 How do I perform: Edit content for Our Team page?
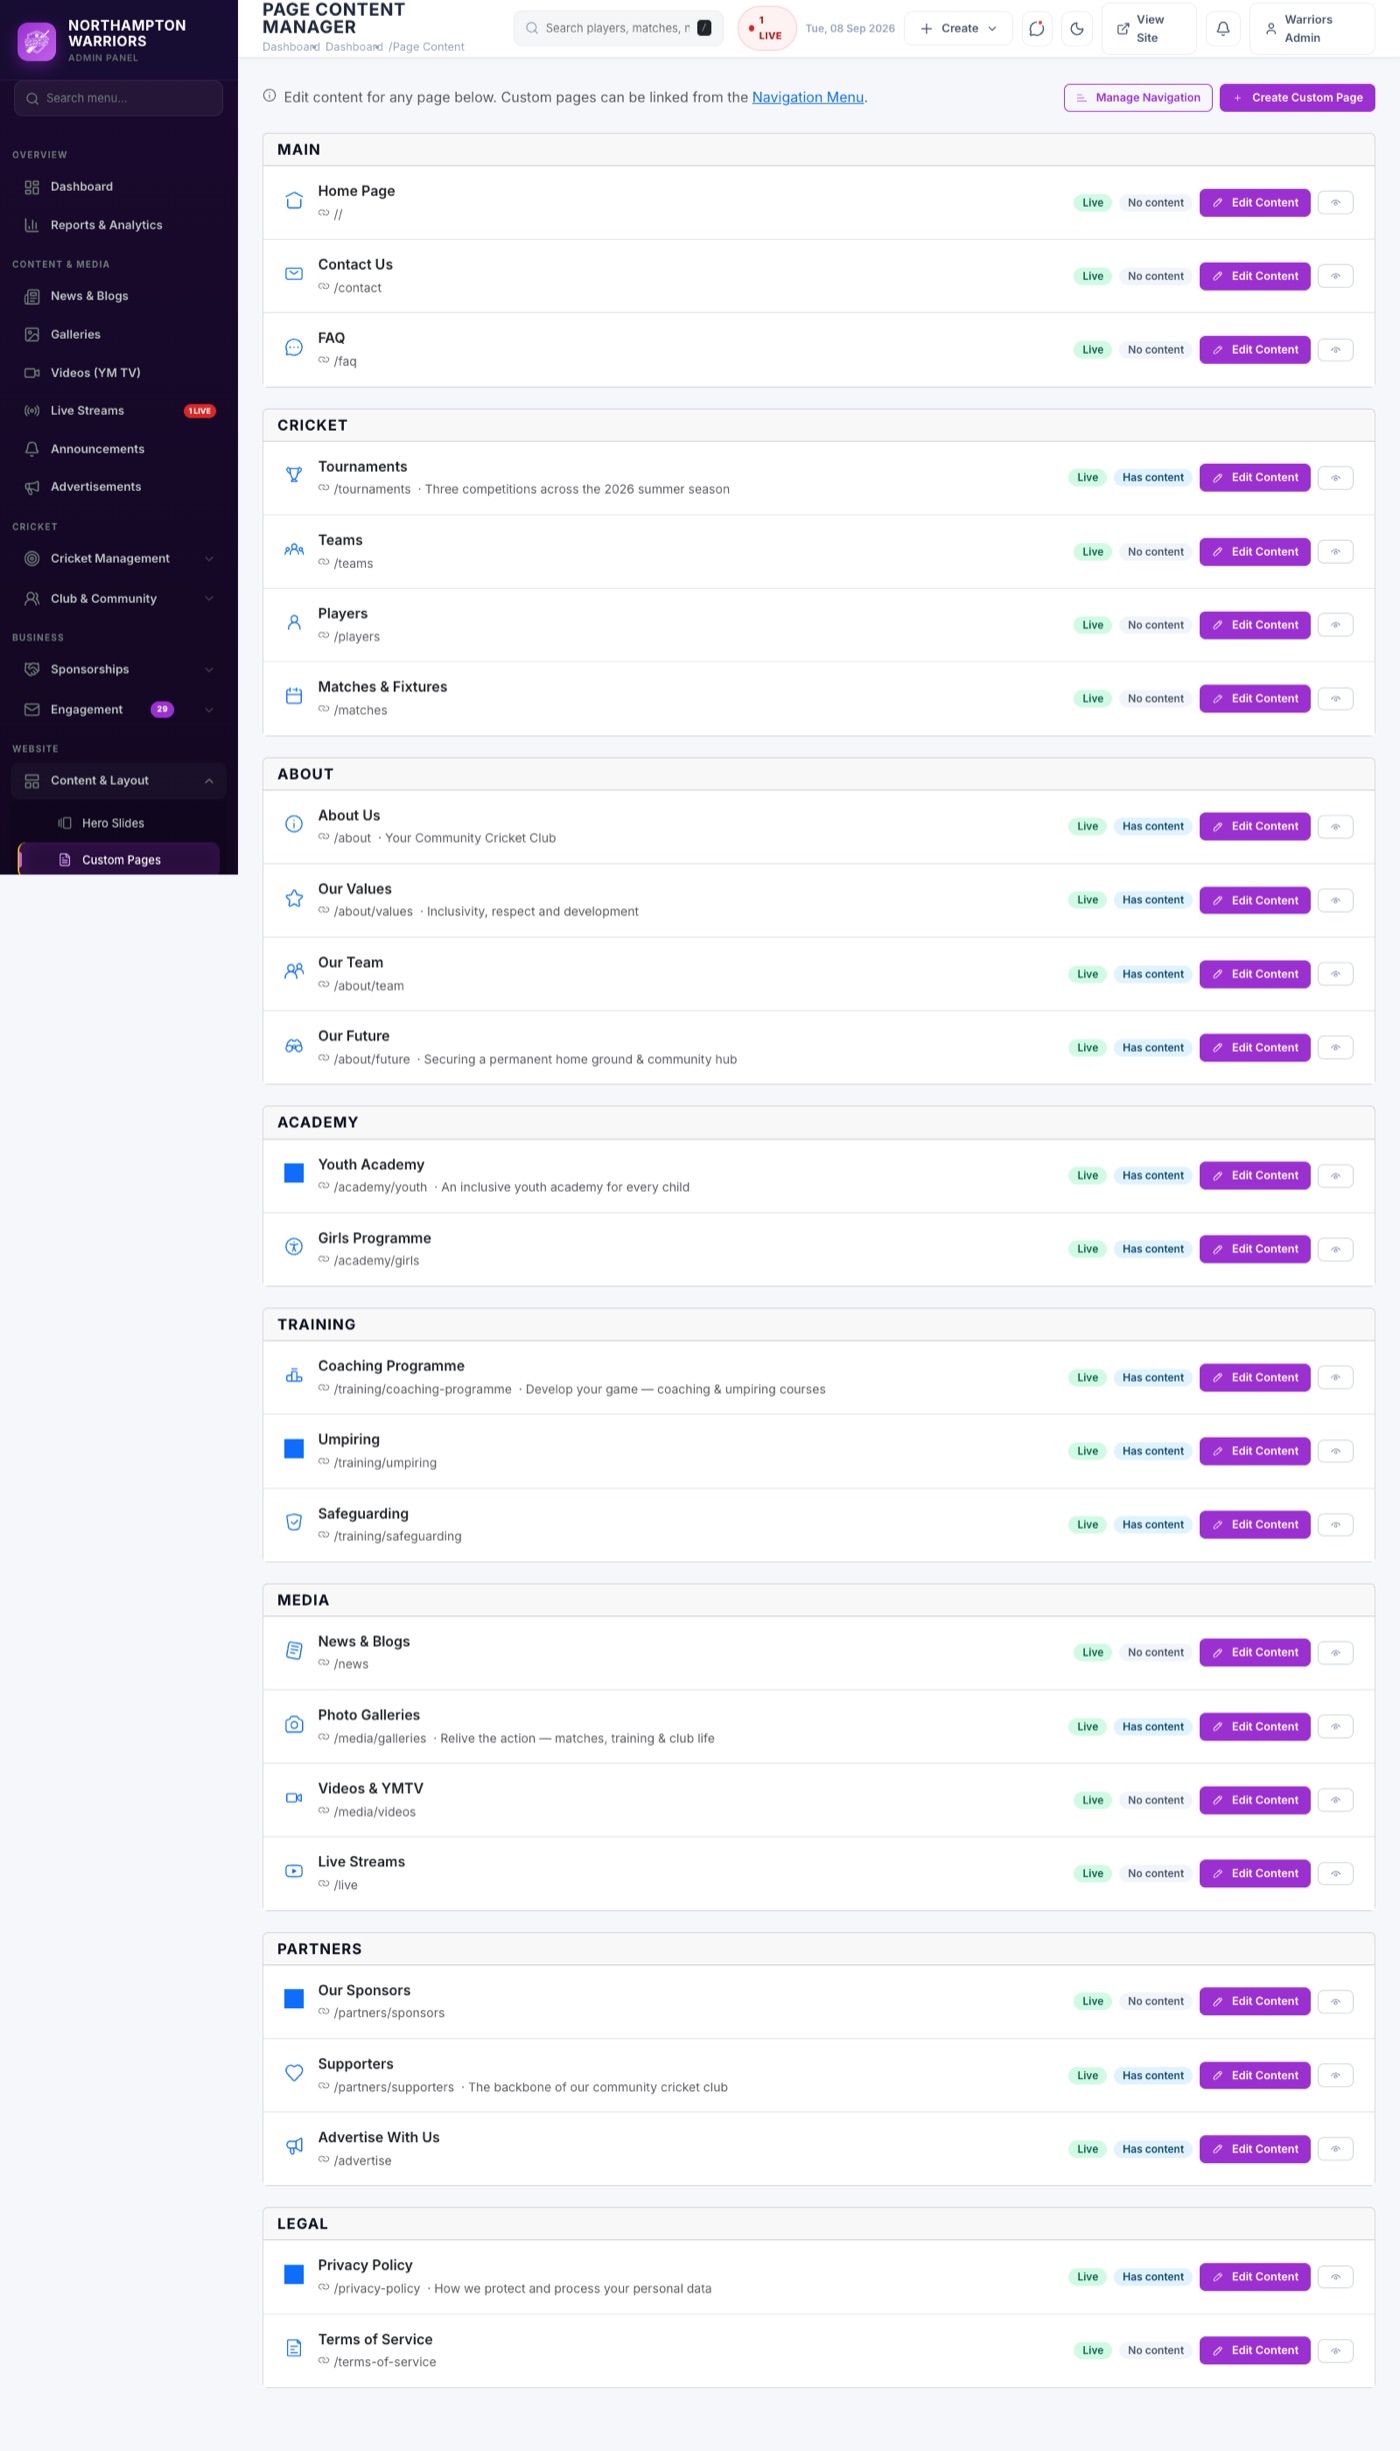click(1254, 974)
